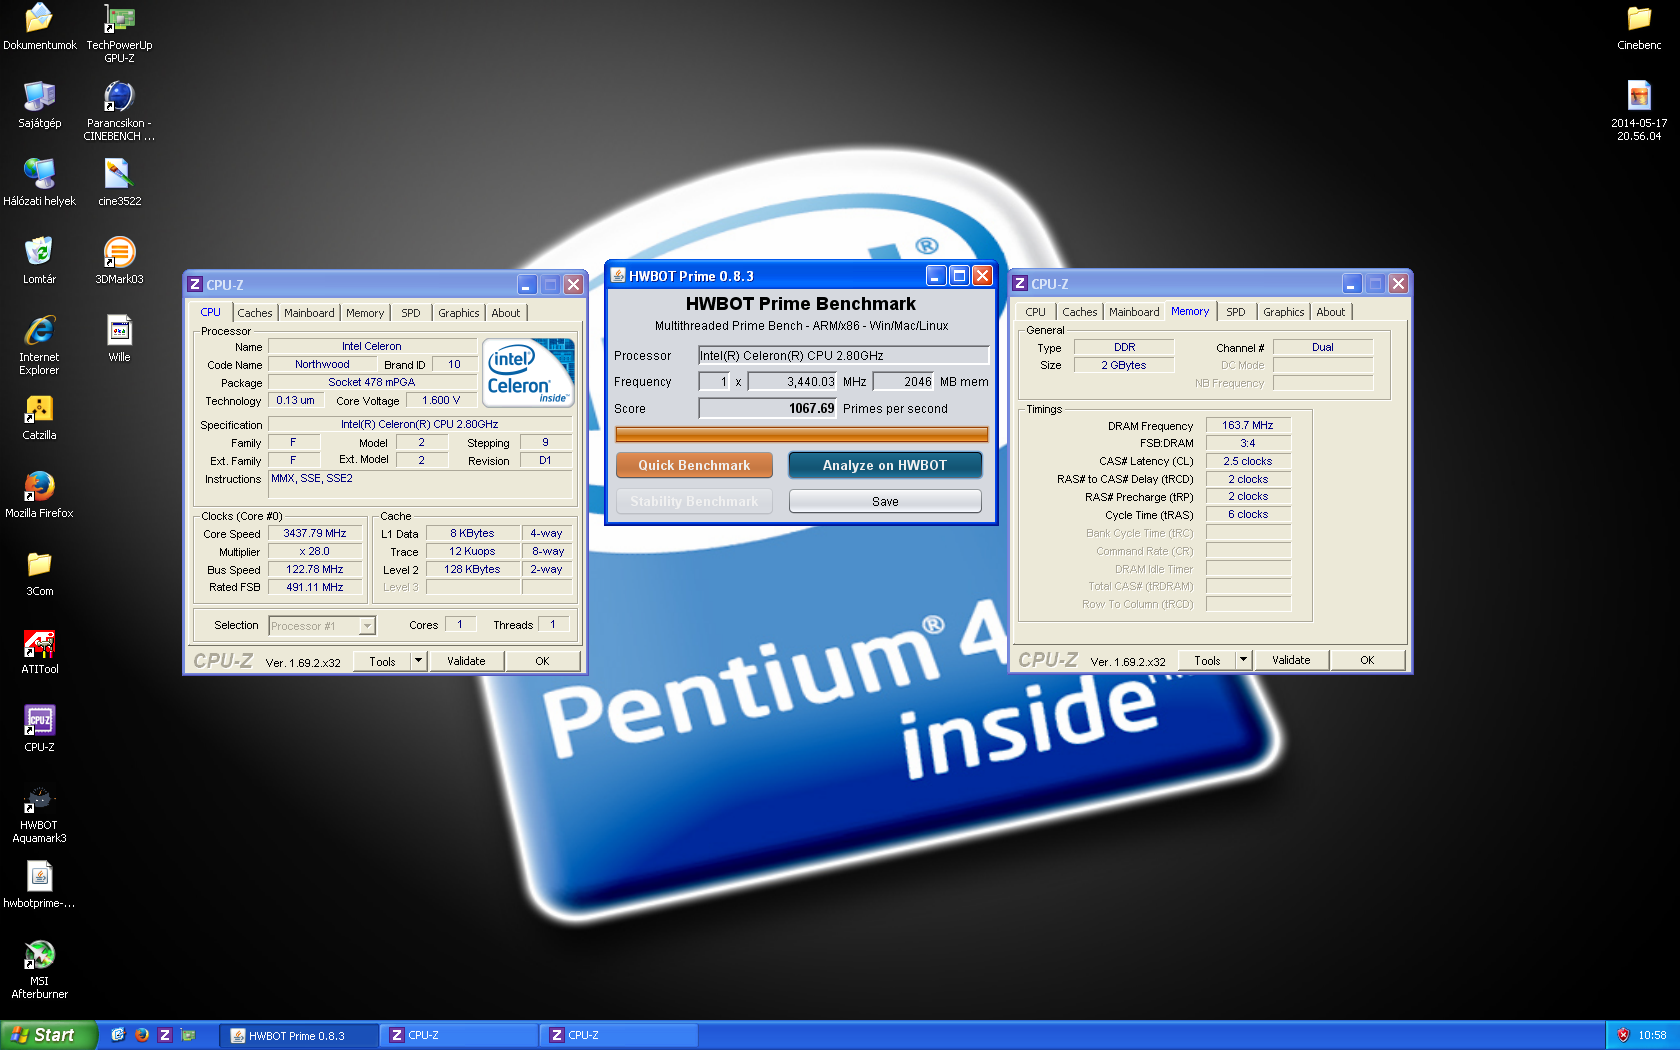Click the Northwood code name value
The width and height of the screenshot is (1680, 1050).
tap(322, 364)
